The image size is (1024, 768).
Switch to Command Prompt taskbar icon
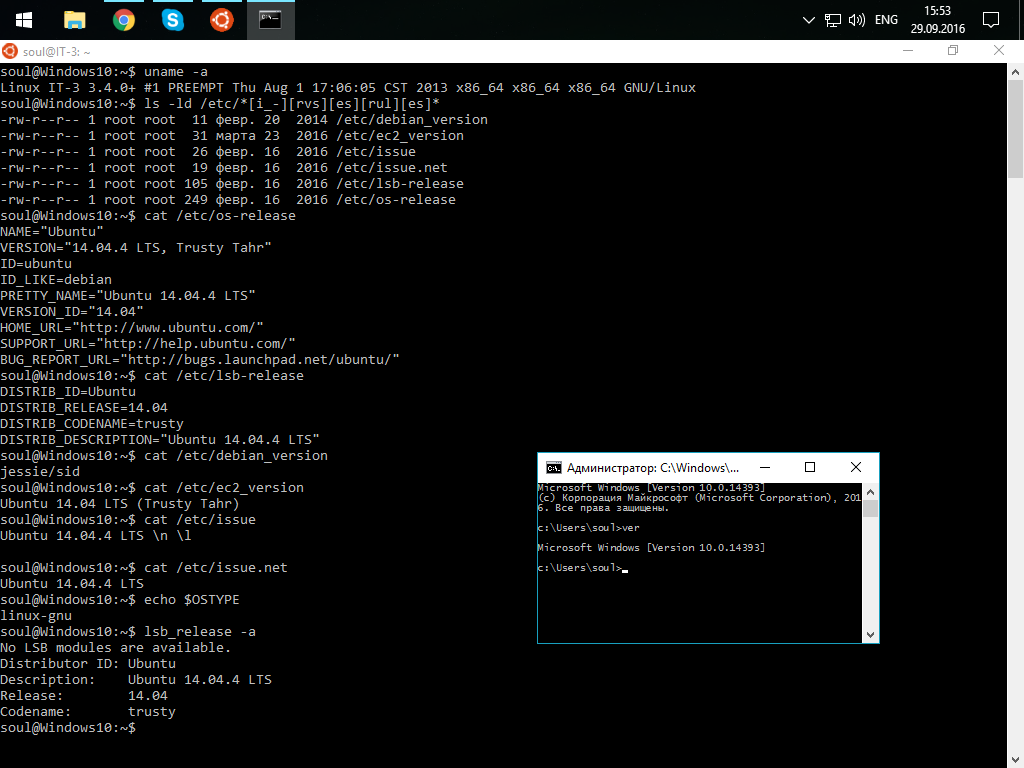point(270,20)
